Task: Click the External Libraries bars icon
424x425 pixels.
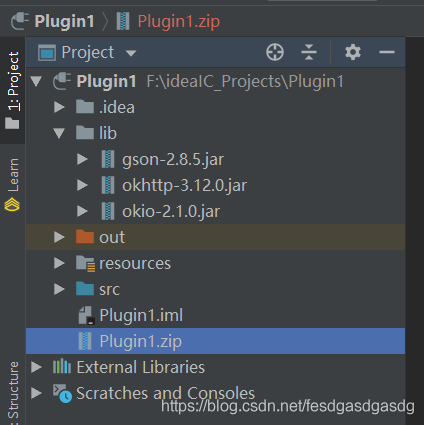Action: (62, 367)
